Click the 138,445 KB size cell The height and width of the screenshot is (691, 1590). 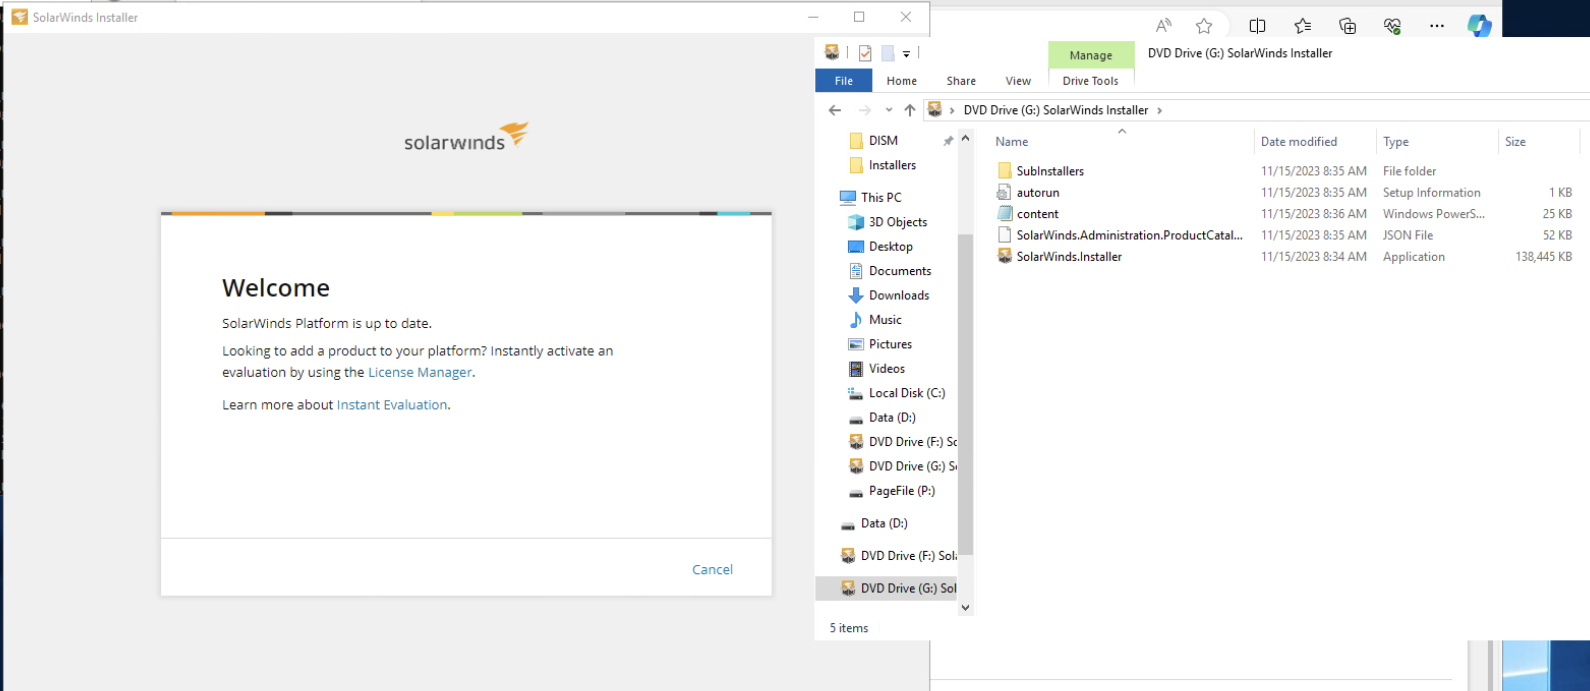pos(1543,257)
